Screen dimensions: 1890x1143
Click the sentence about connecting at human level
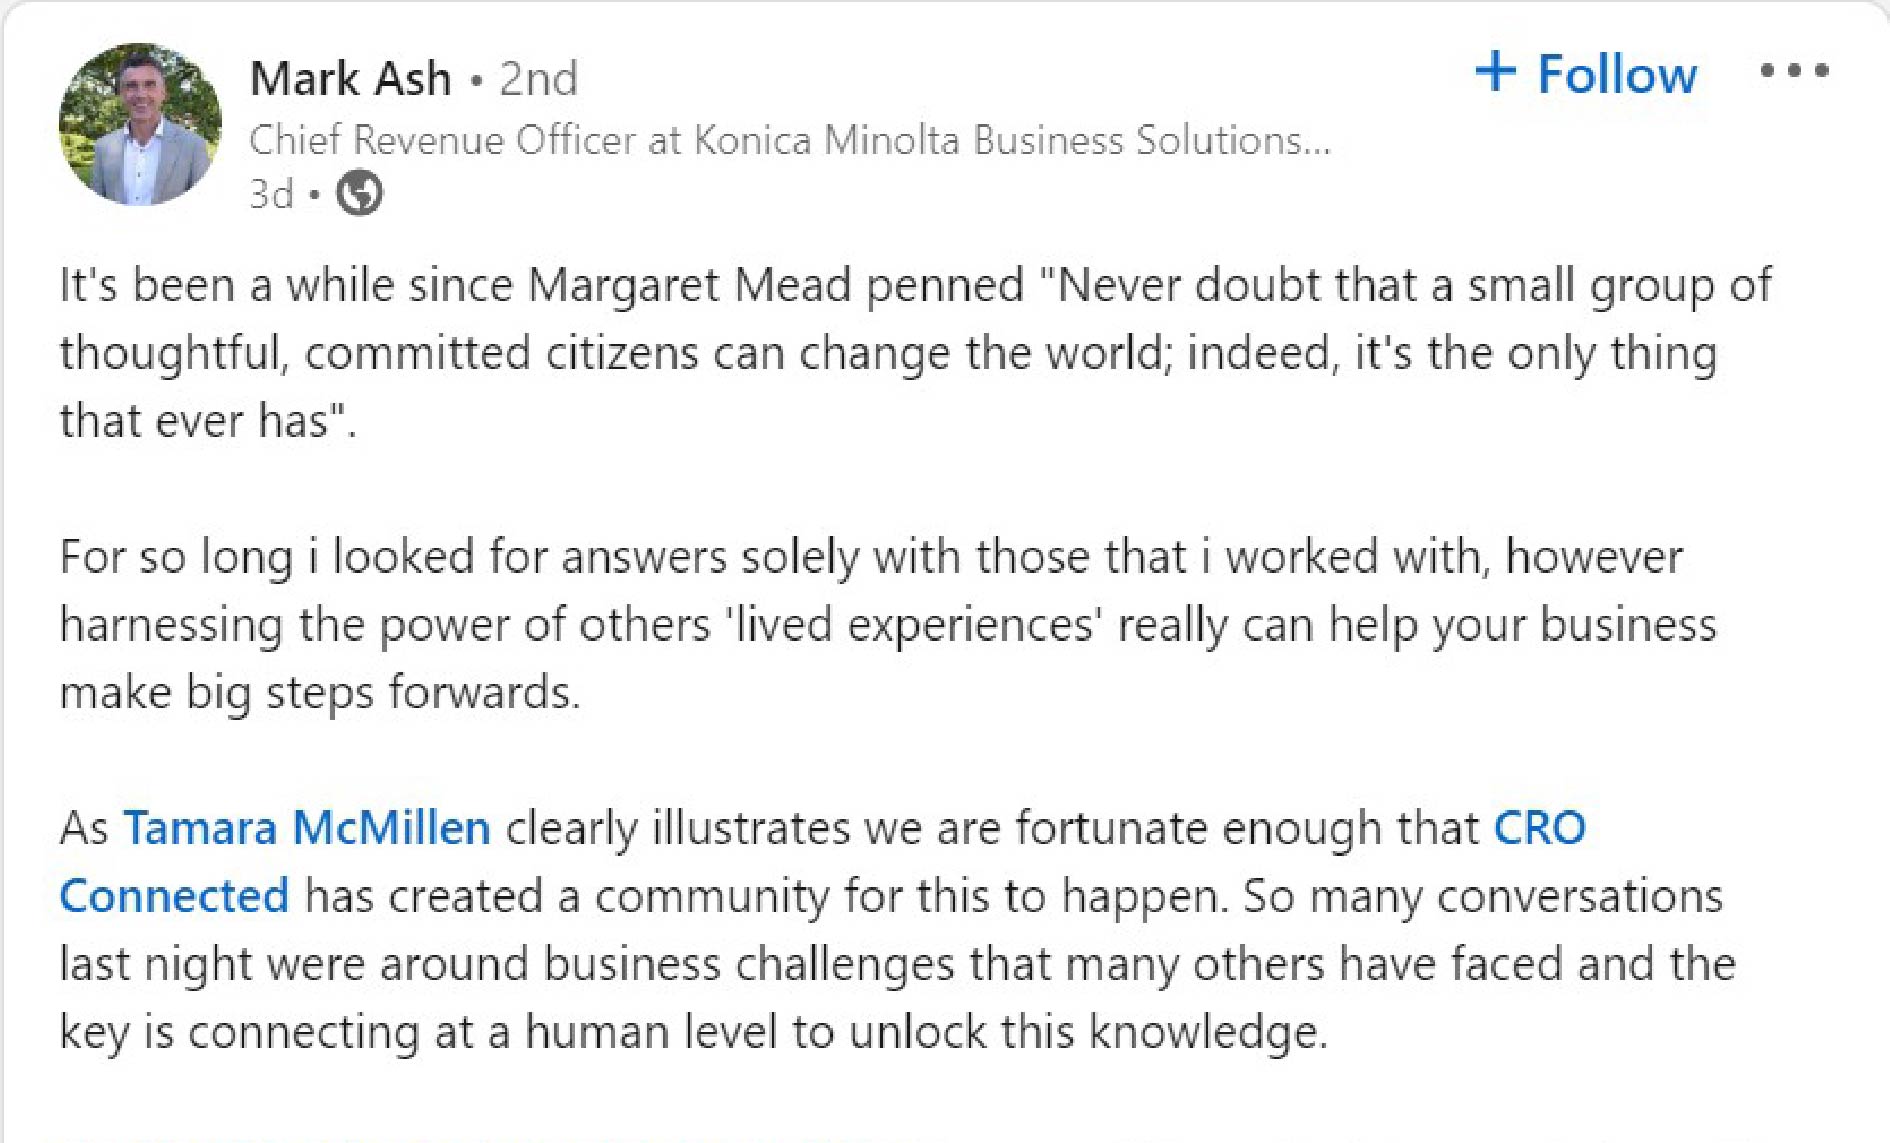[694, 1032]
